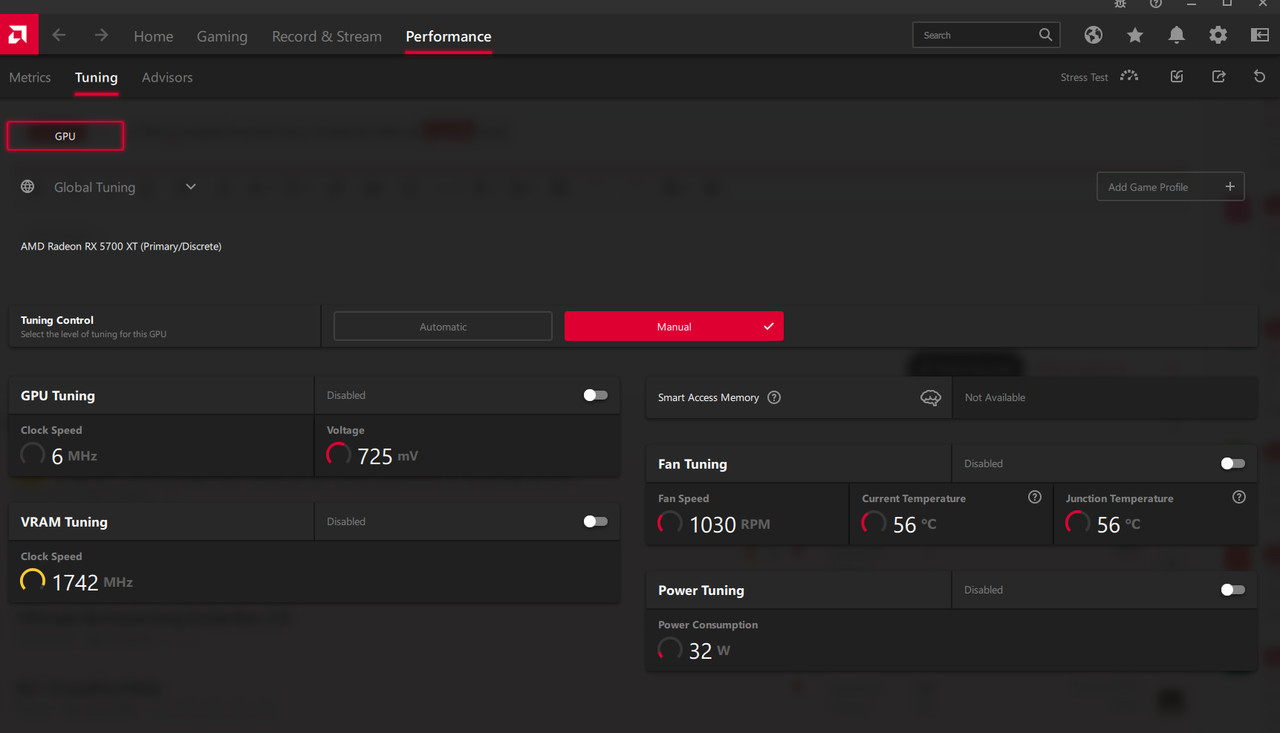Expand the Global Tuning dropdown chevron
Viewport: 1280px width, 733px height.
pos(191,187)
